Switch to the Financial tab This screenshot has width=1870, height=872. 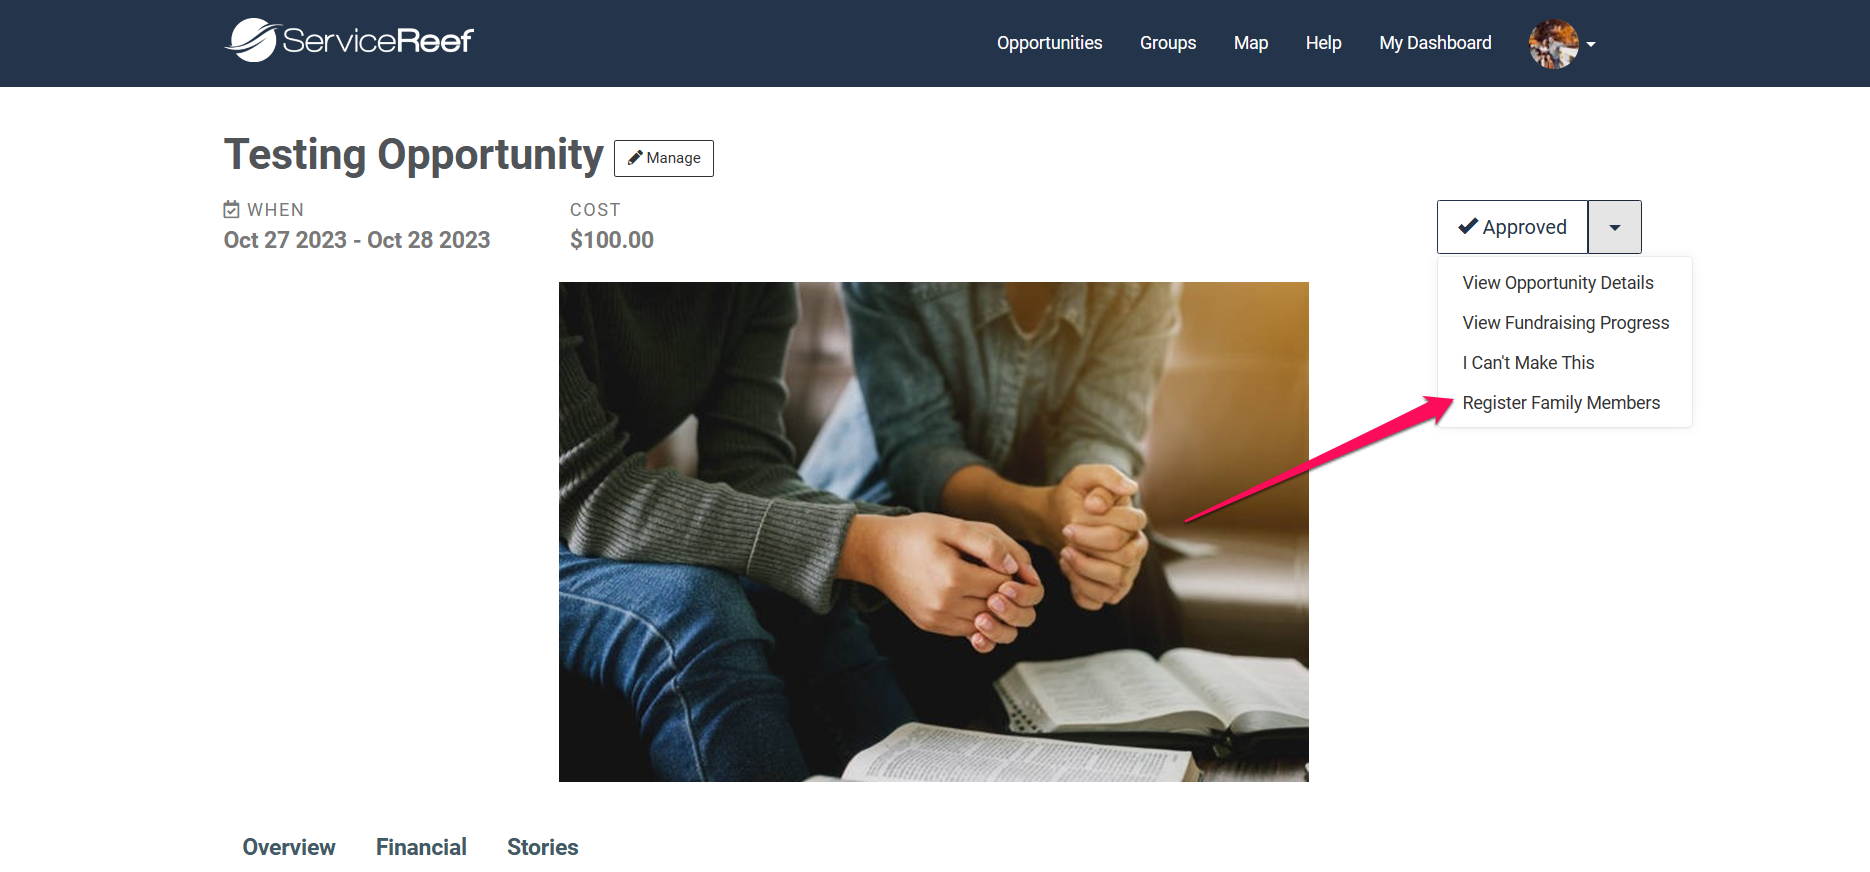pos(421,847)
